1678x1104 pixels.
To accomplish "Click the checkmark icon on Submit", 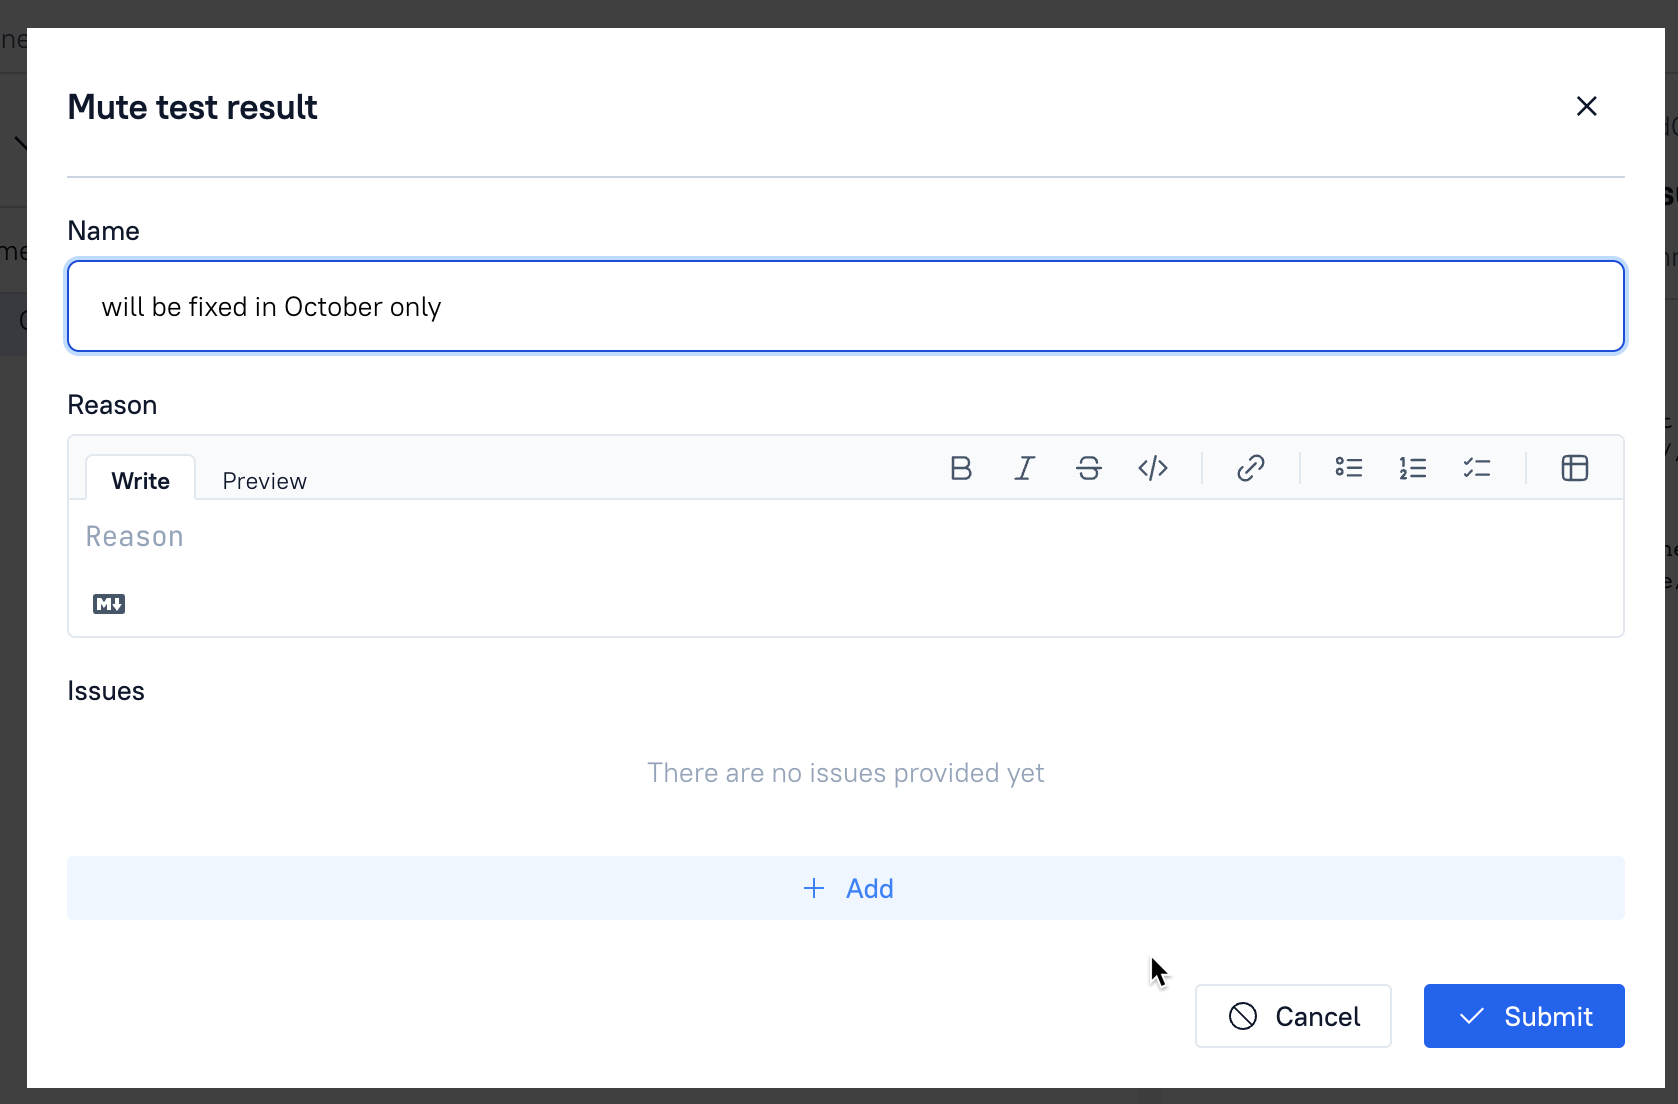I will [1472, 1016].
